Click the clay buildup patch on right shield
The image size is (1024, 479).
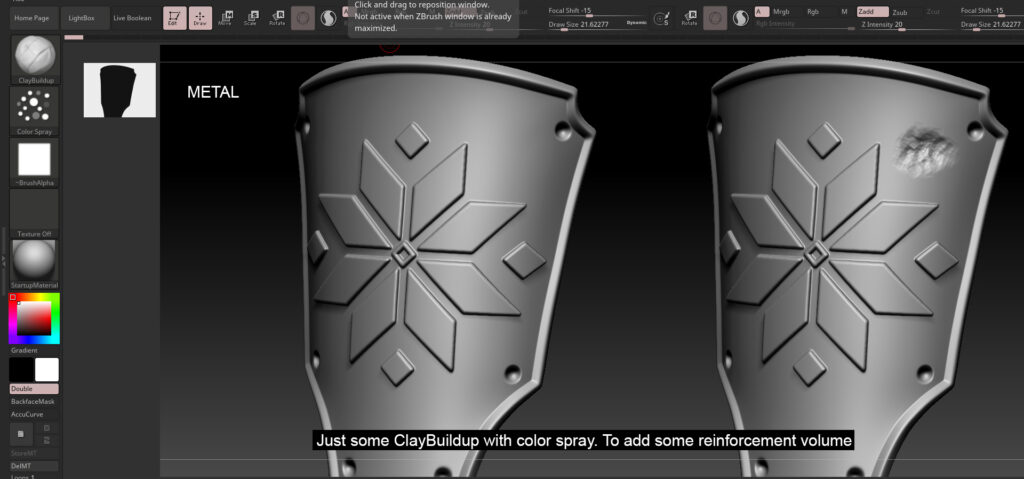pos(925,151)
